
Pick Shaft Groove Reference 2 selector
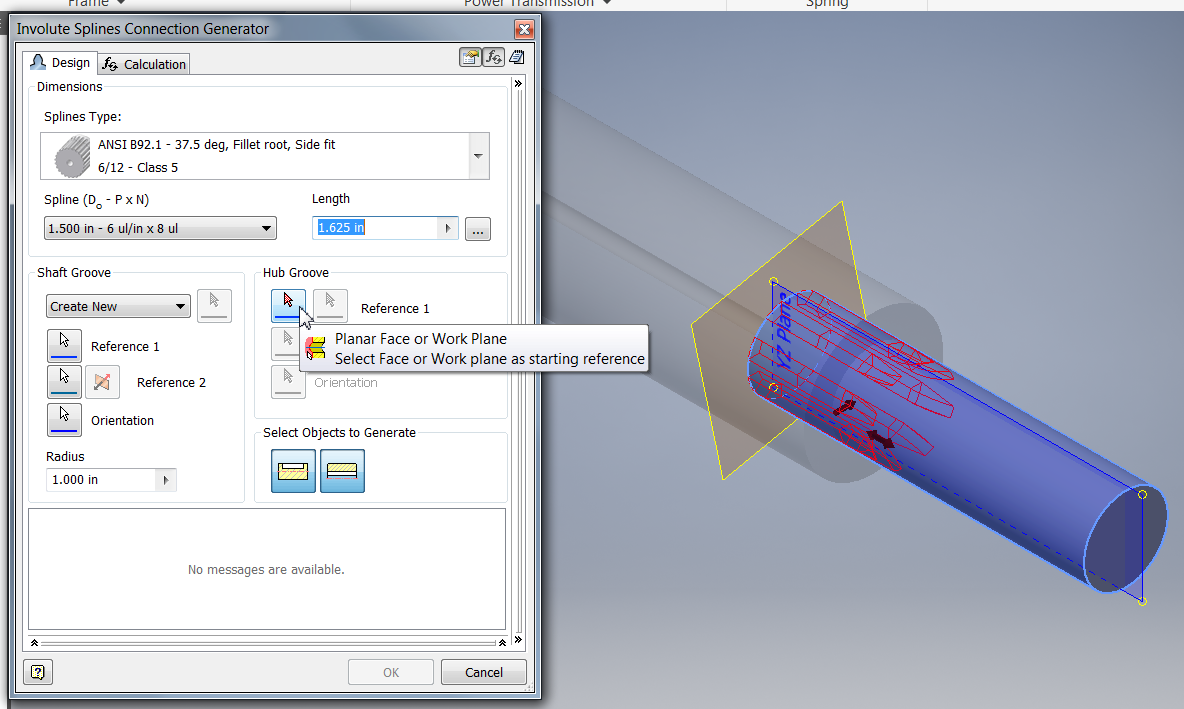click(64, 381)
